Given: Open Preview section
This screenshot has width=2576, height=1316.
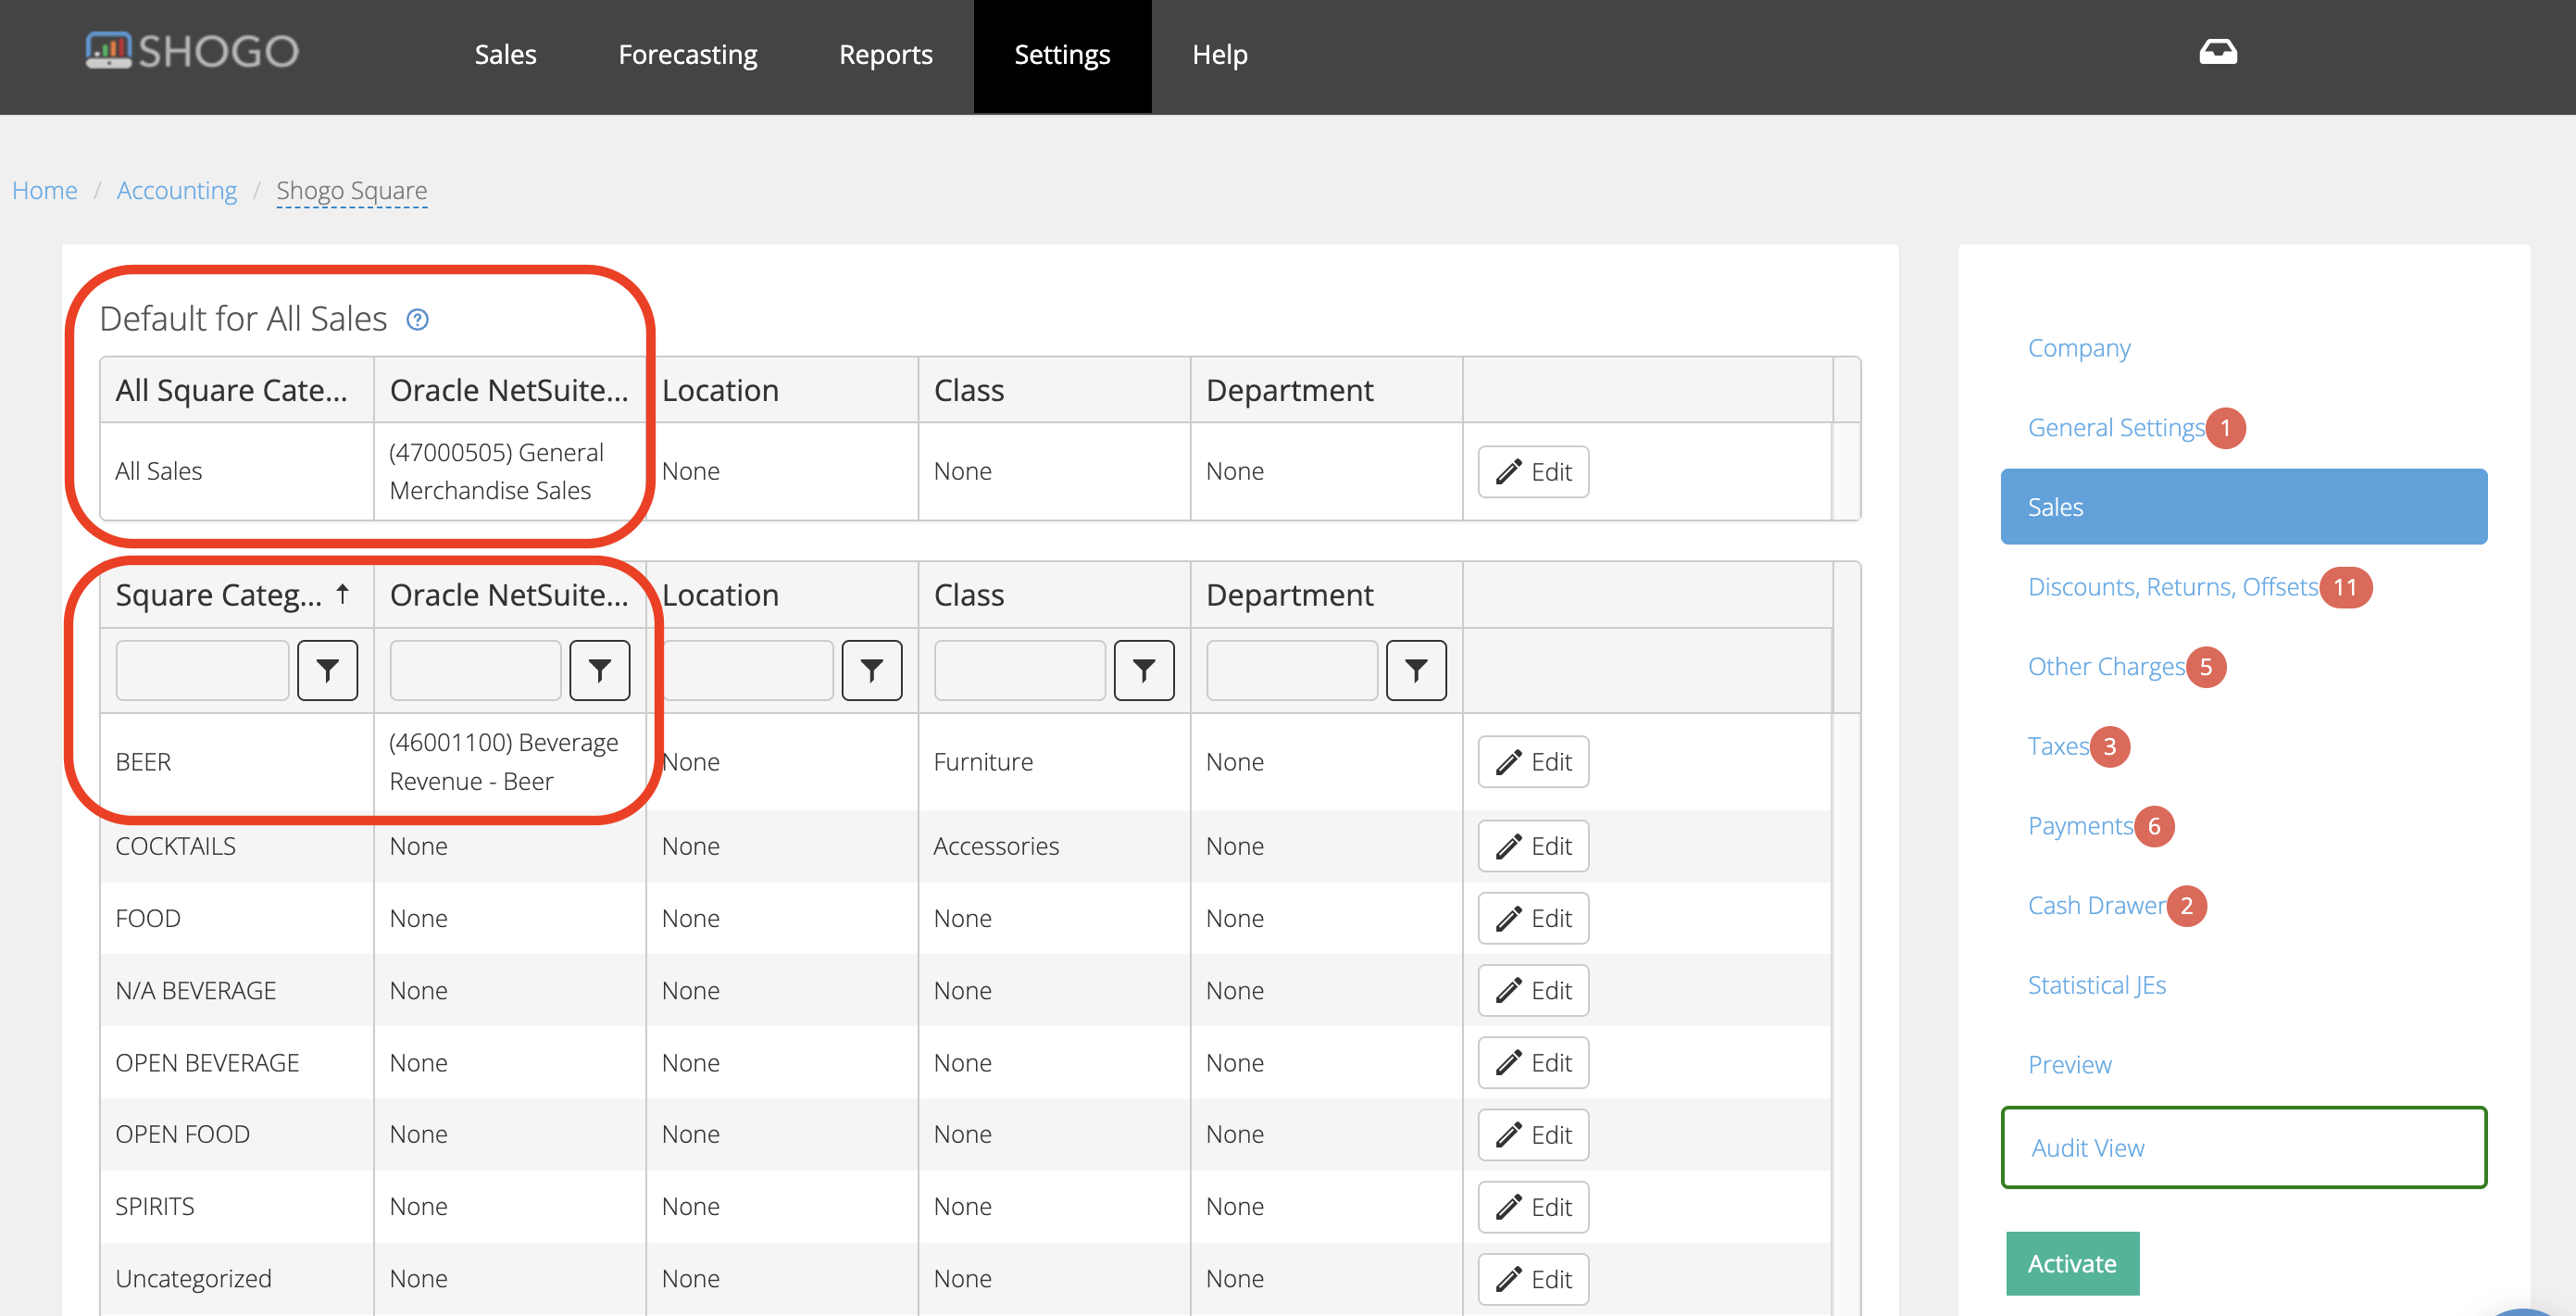Looking at the screenshot, I should (x=2070, y=1065).
